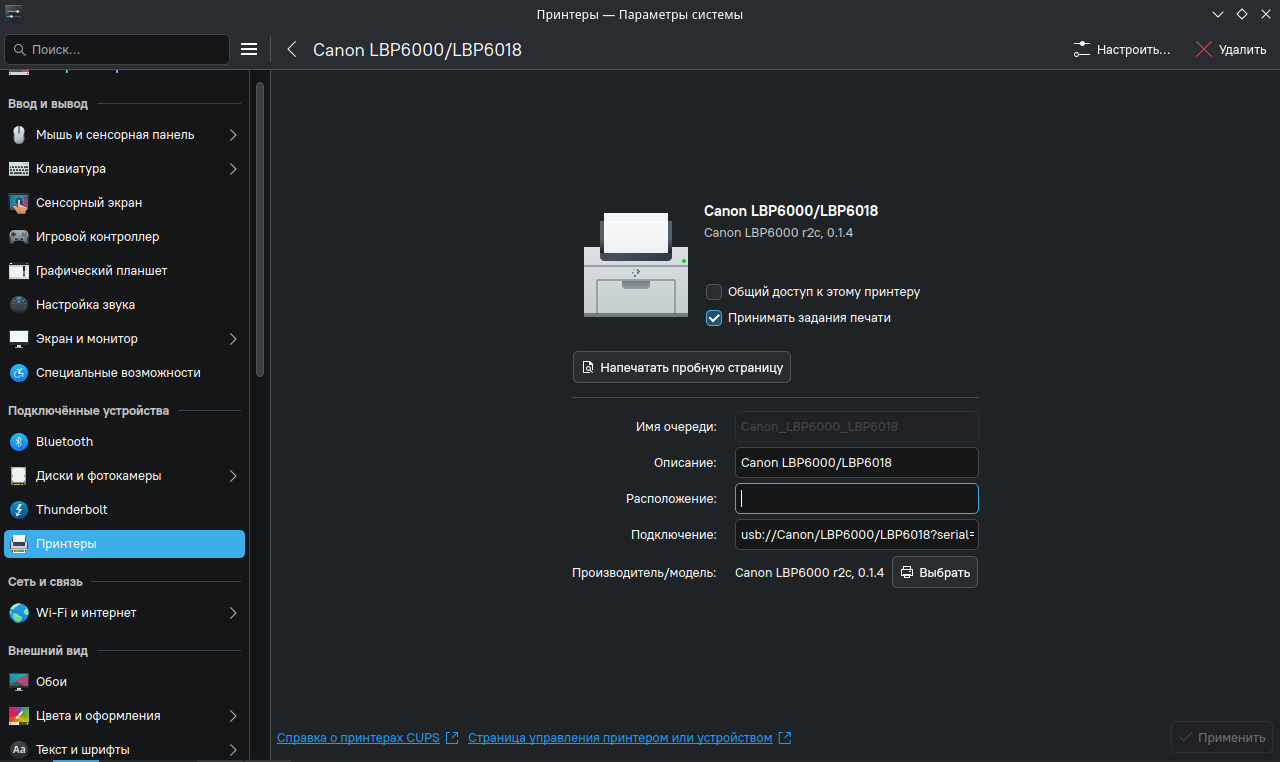Screen dimensions: 1280x762
Task: Enable Общий доступ к этому принтеру checkbox
Action: (x=714, y=292)
